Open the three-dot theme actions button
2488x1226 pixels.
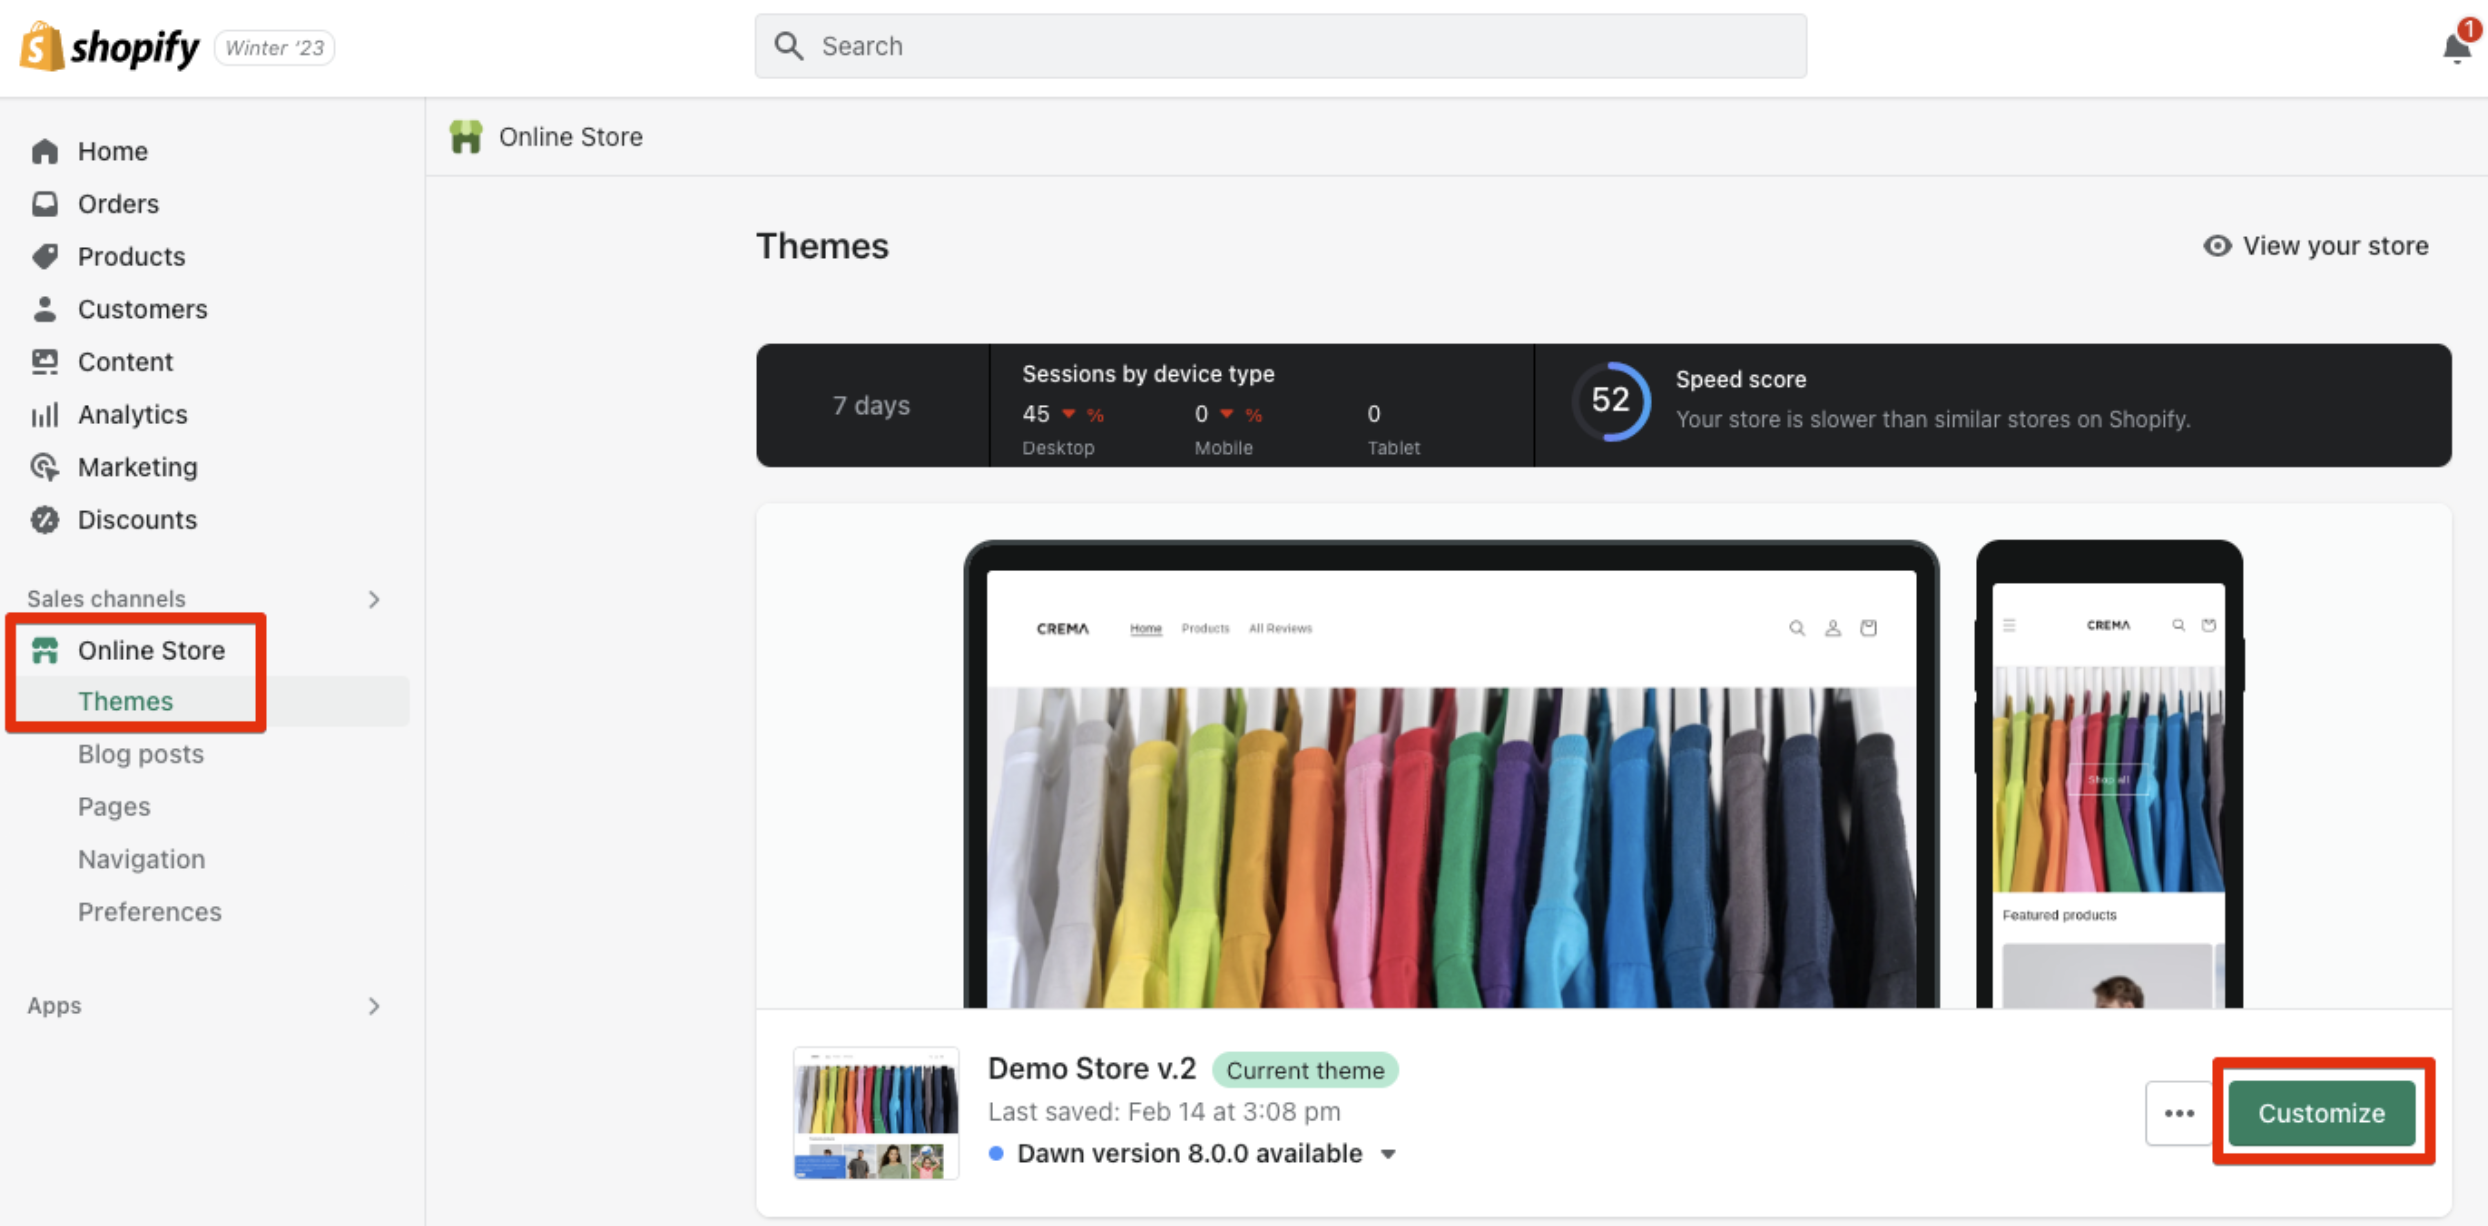coord(2178,1113)
